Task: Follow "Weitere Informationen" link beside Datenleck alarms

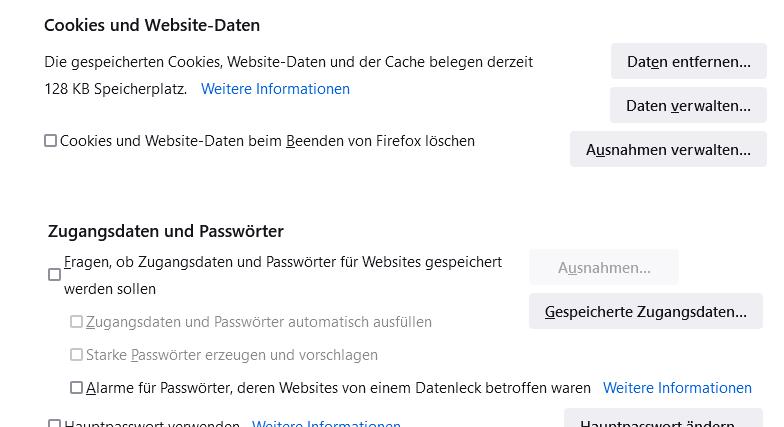Action: (677, 388)
